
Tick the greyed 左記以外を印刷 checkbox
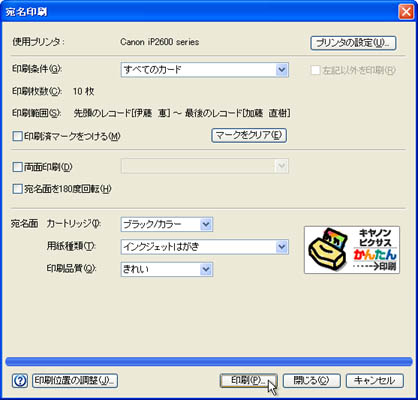(315, 70)
